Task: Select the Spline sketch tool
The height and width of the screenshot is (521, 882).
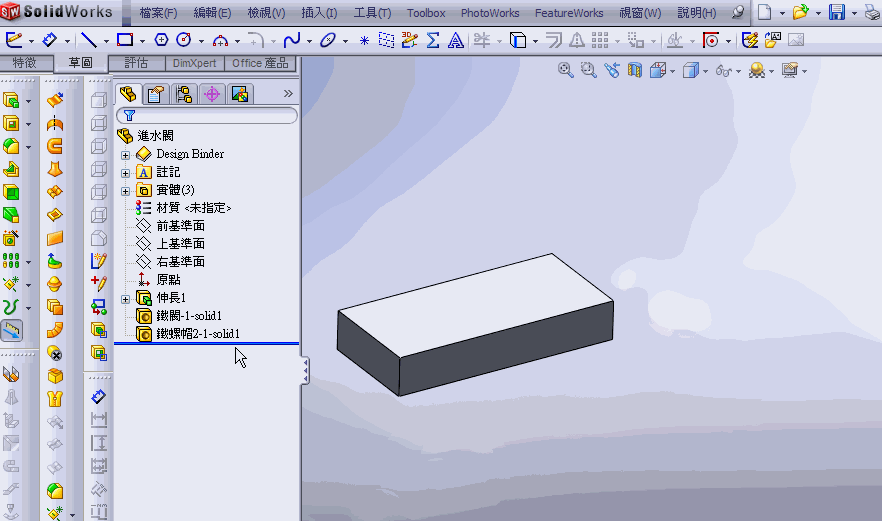Action: tap(292, 40)
